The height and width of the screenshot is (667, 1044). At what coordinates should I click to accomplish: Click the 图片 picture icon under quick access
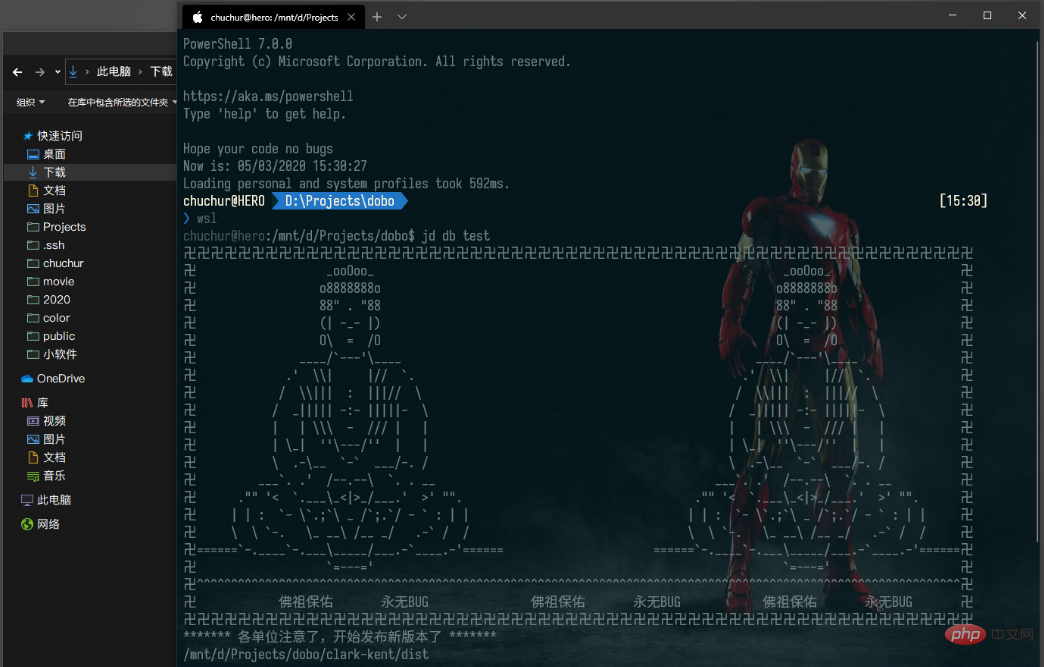33,208
